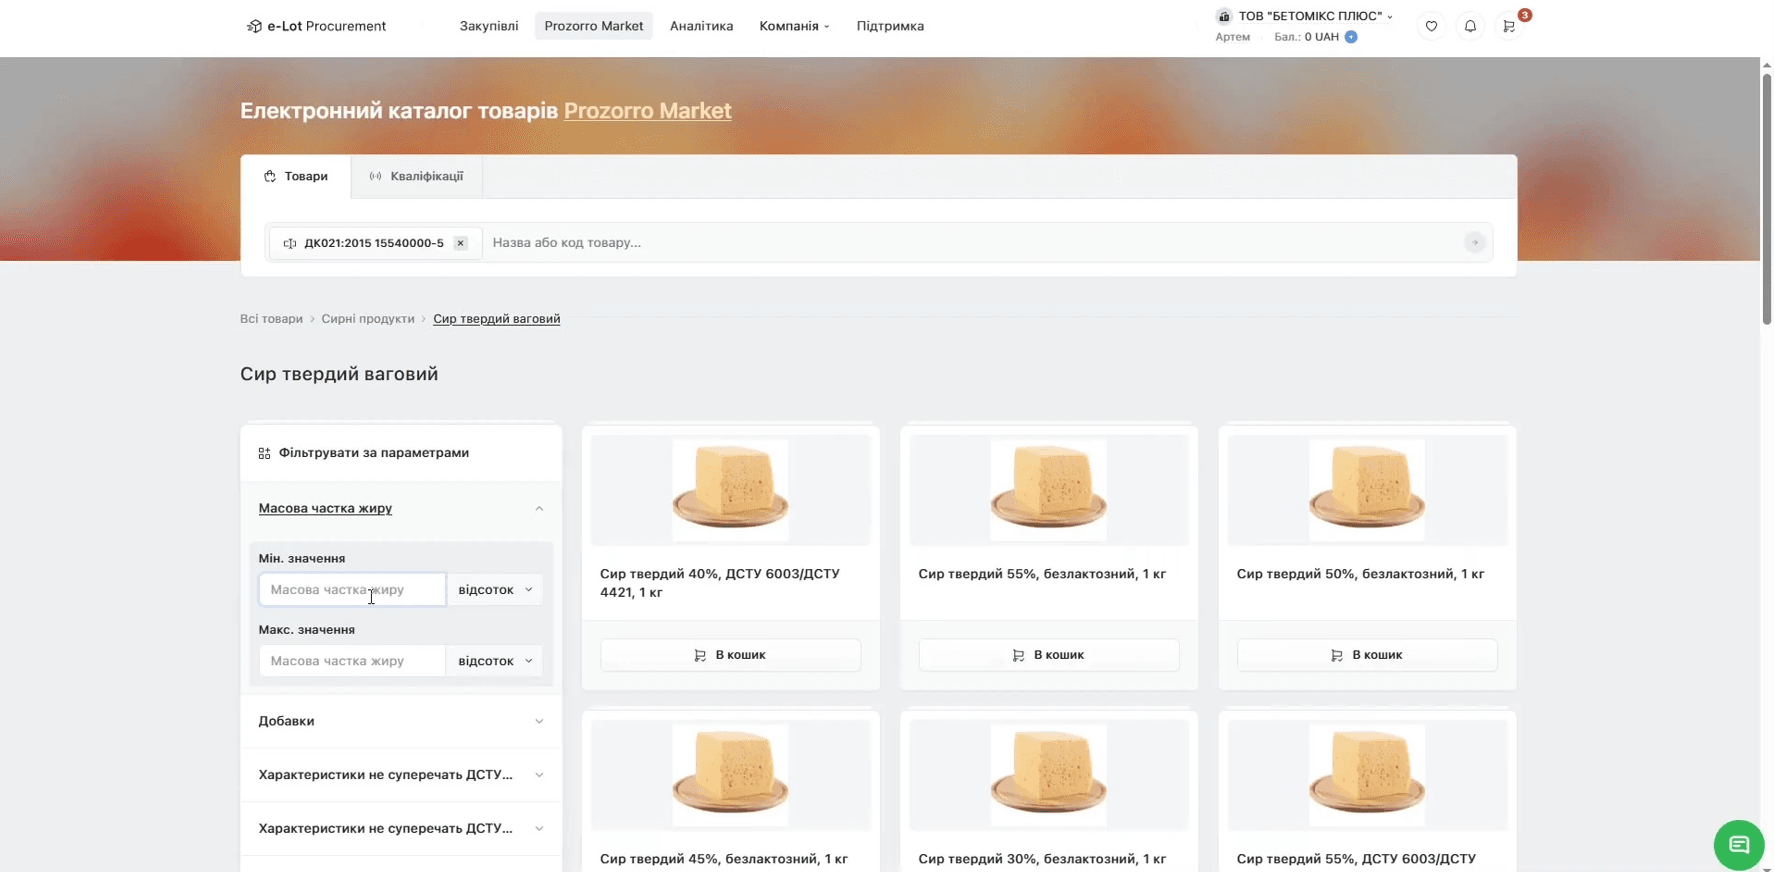
Task: Click the company building icon
Action: [x=1224, y=16]
